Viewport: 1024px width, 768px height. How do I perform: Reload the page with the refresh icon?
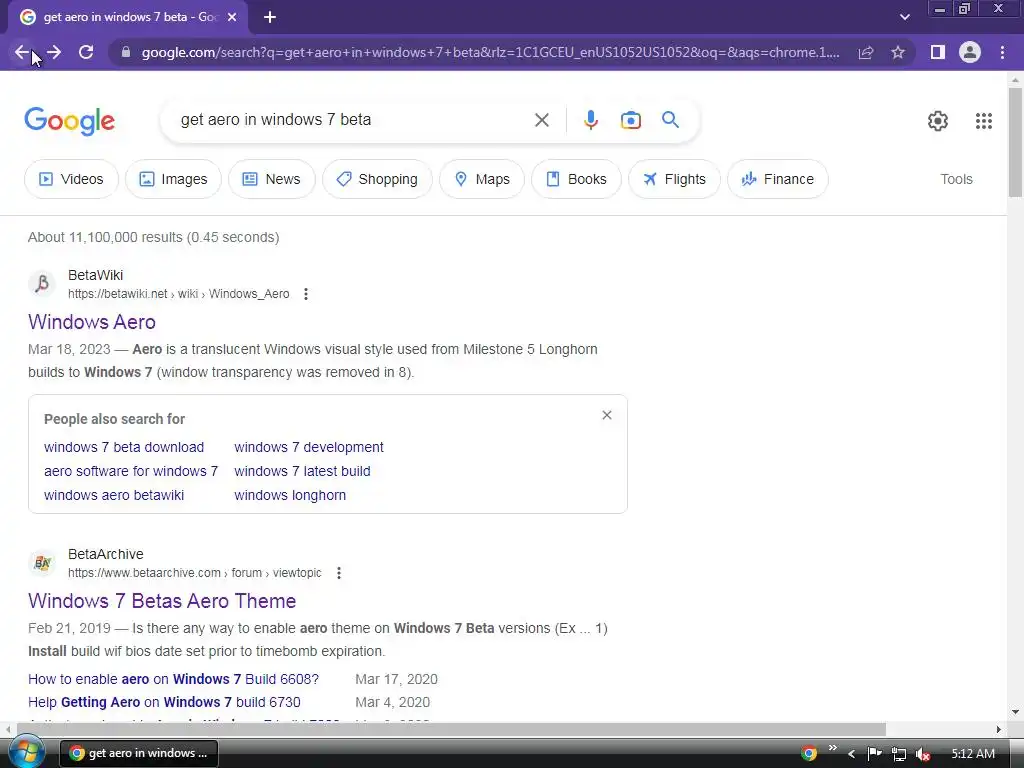coord(86,52)
